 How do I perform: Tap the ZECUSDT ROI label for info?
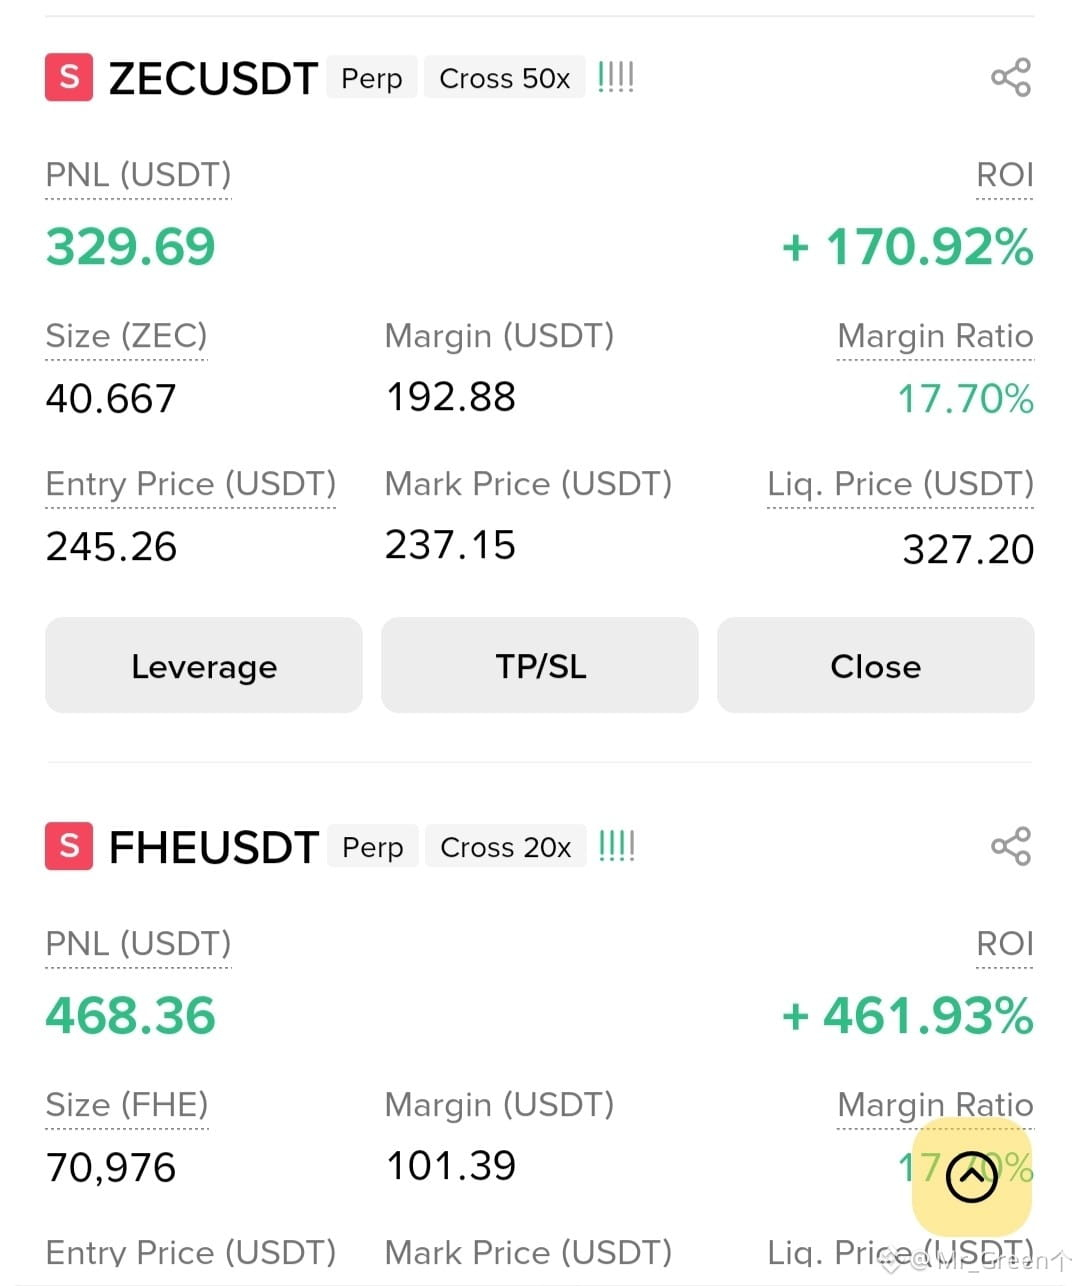coord(1005,175)
